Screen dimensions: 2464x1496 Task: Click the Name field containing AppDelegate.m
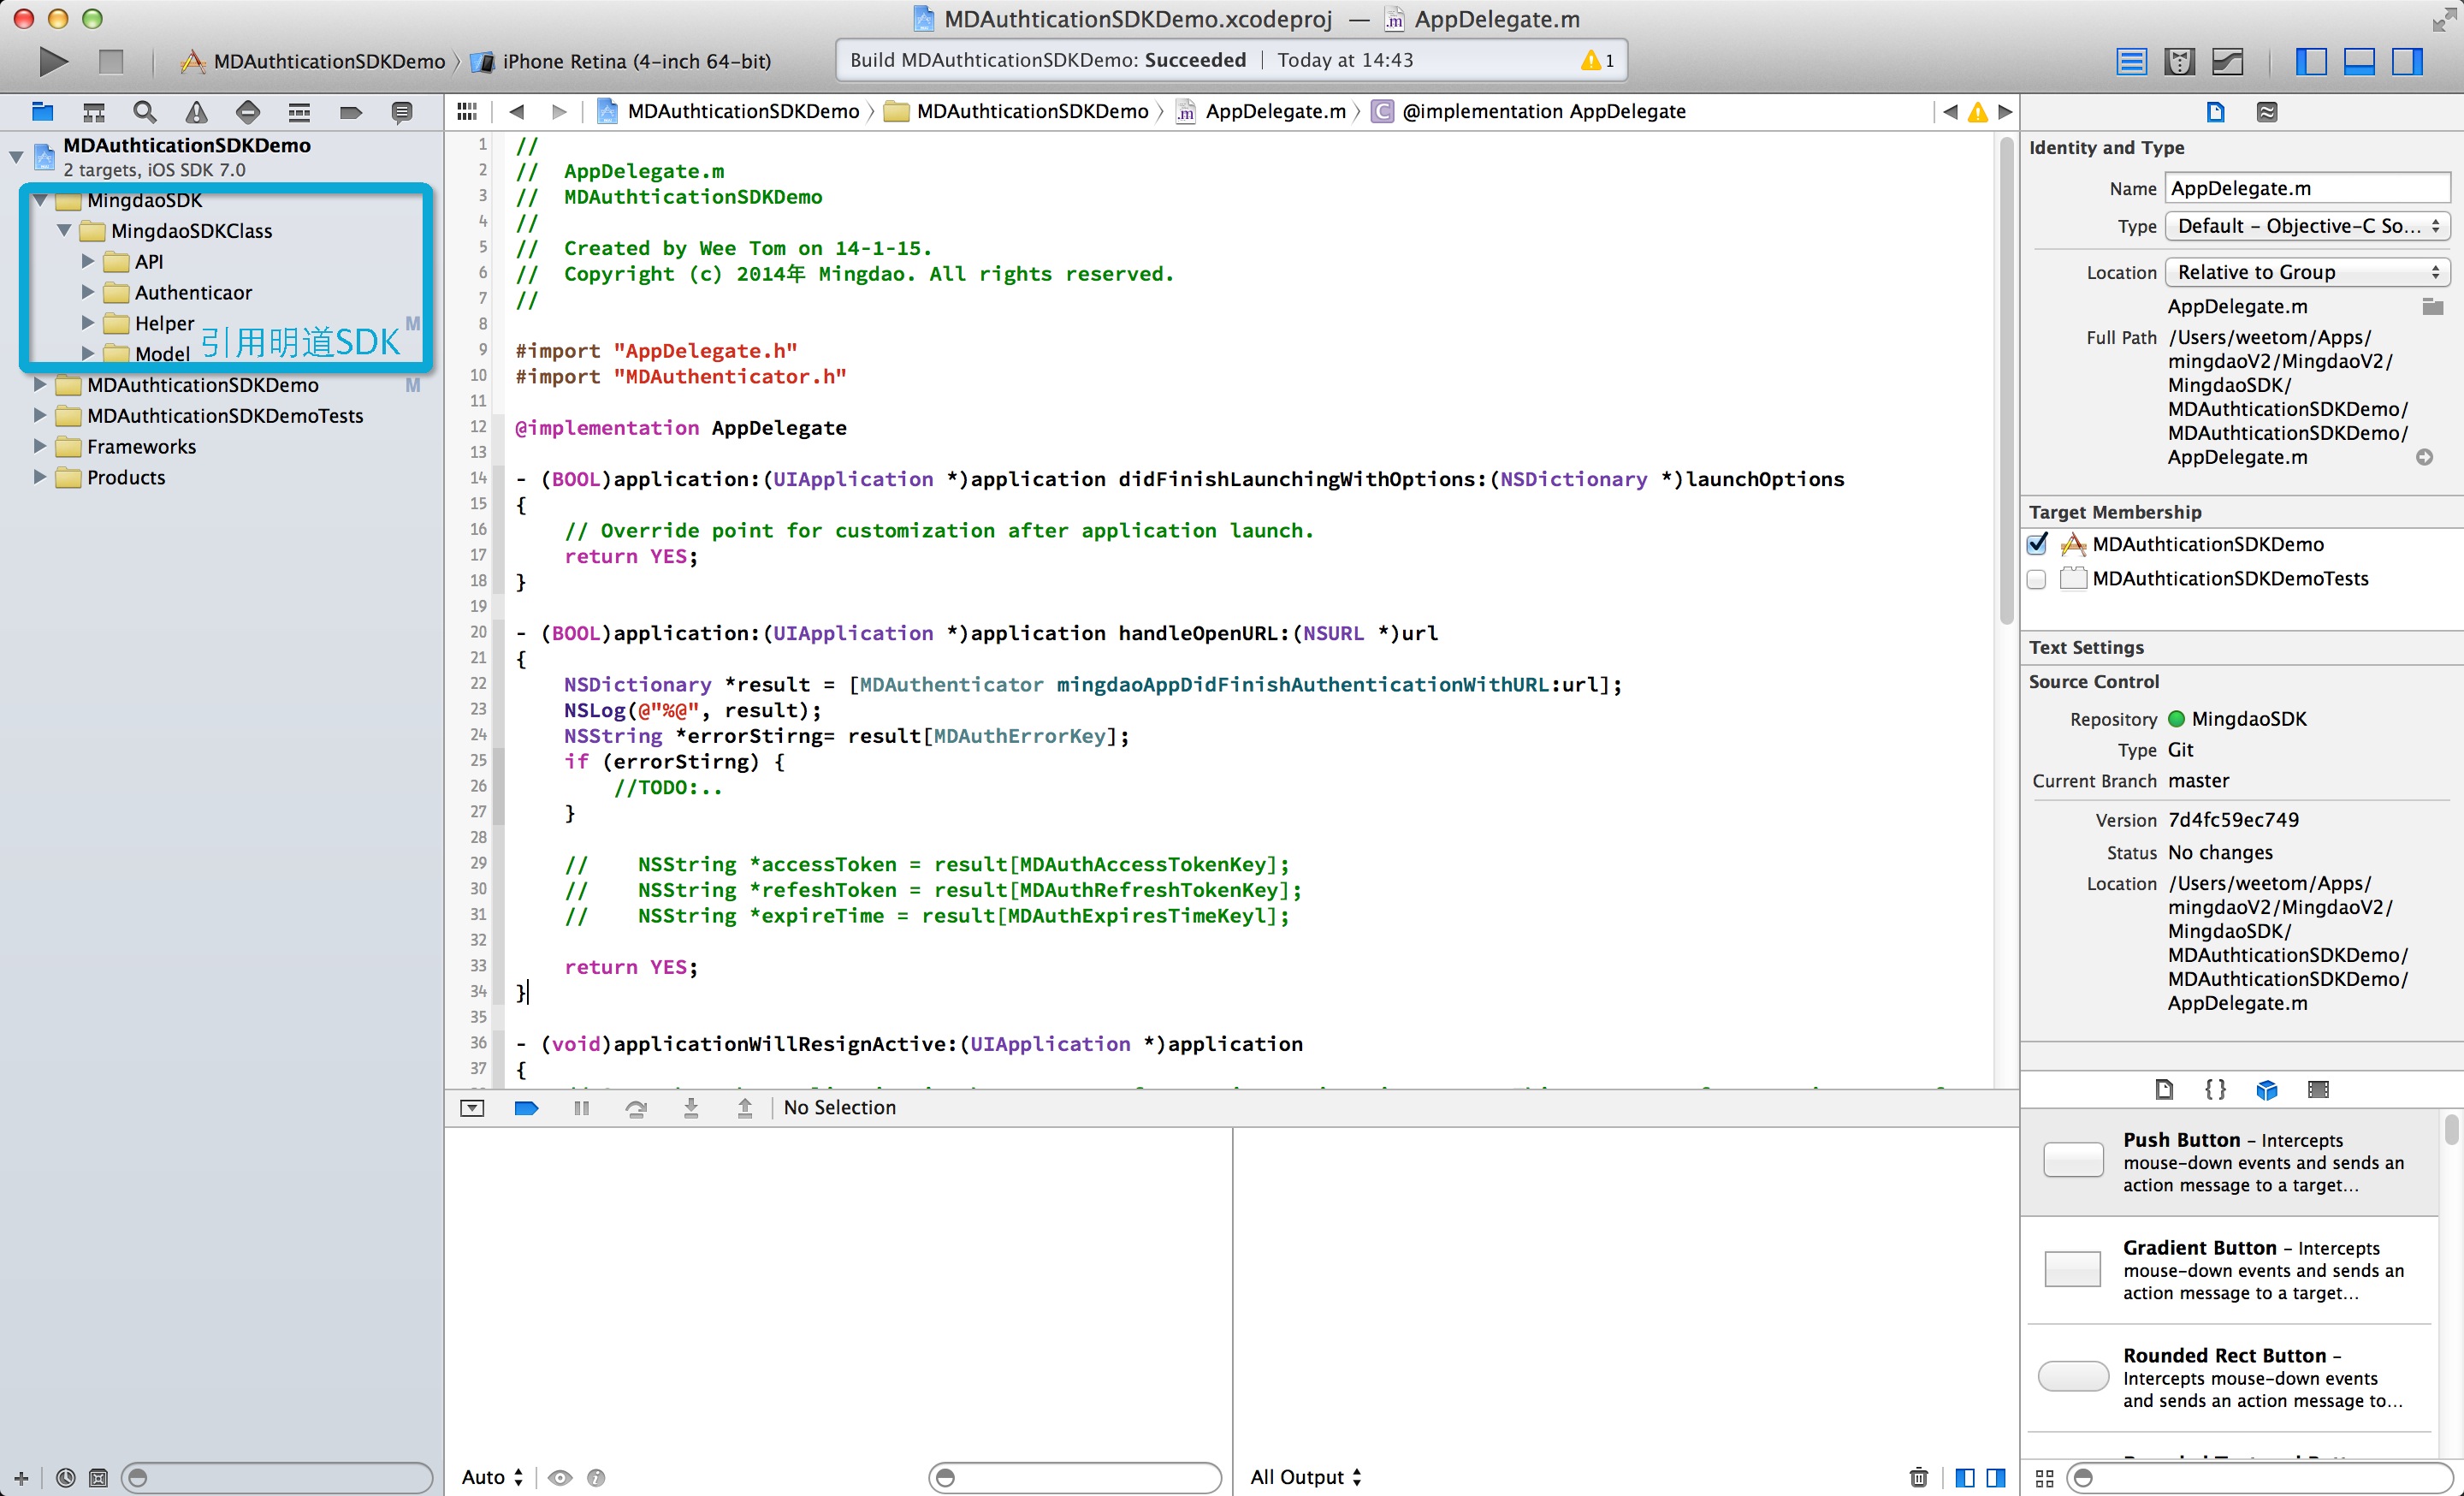[2306, 188]
